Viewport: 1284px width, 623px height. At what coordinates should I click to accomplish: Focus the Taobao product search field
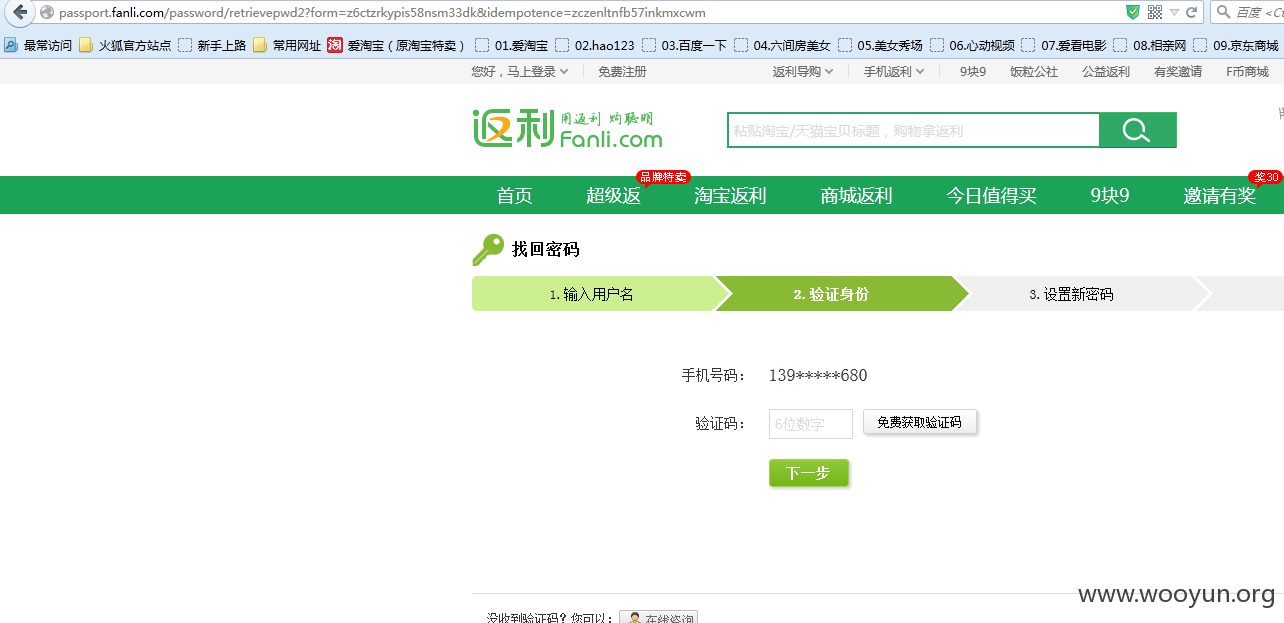(913, 131)
